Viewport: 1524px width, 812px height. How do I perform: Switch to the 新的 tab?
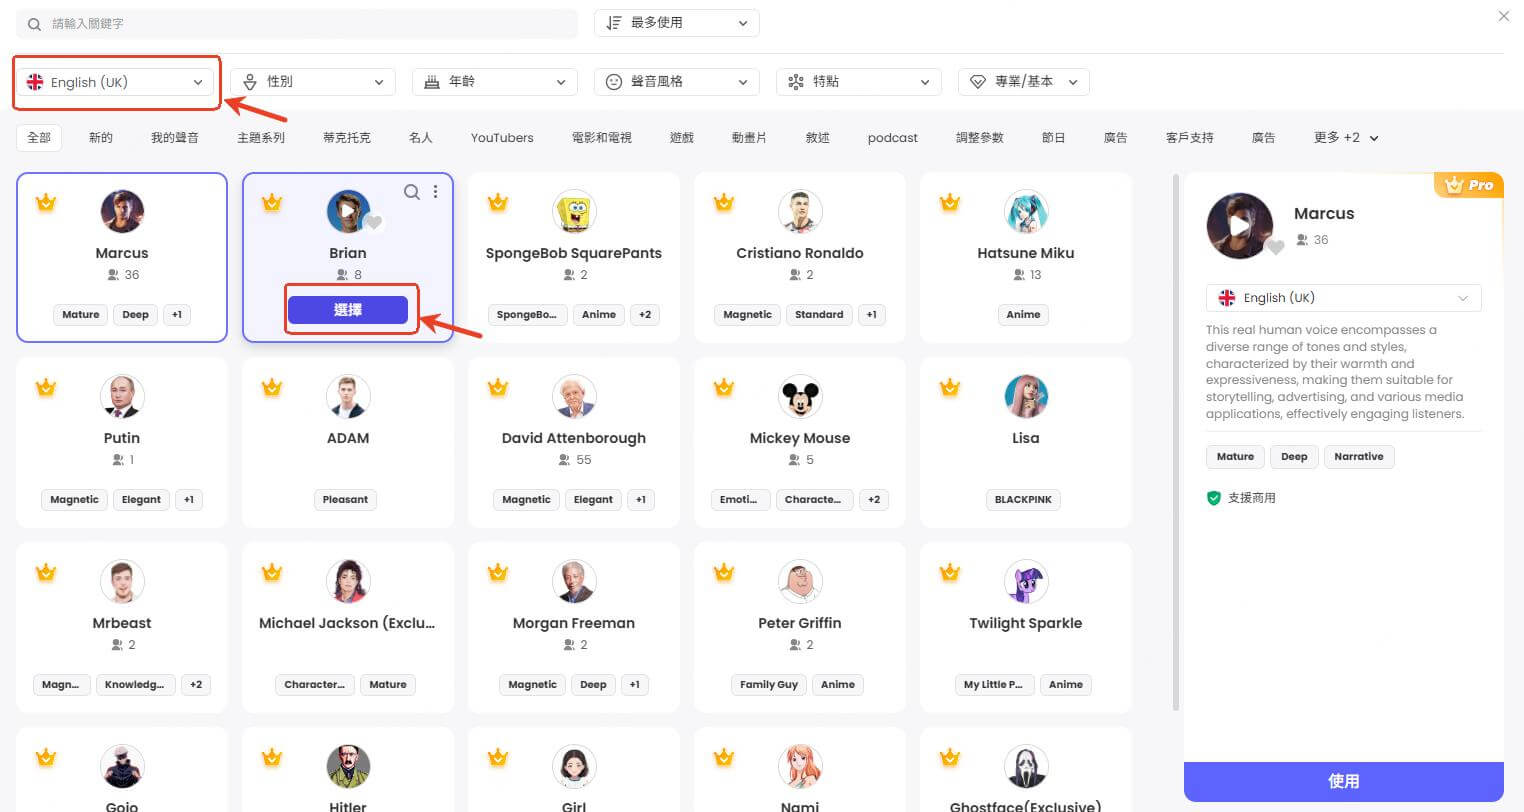pyautogui.click(x=101, y=138)
